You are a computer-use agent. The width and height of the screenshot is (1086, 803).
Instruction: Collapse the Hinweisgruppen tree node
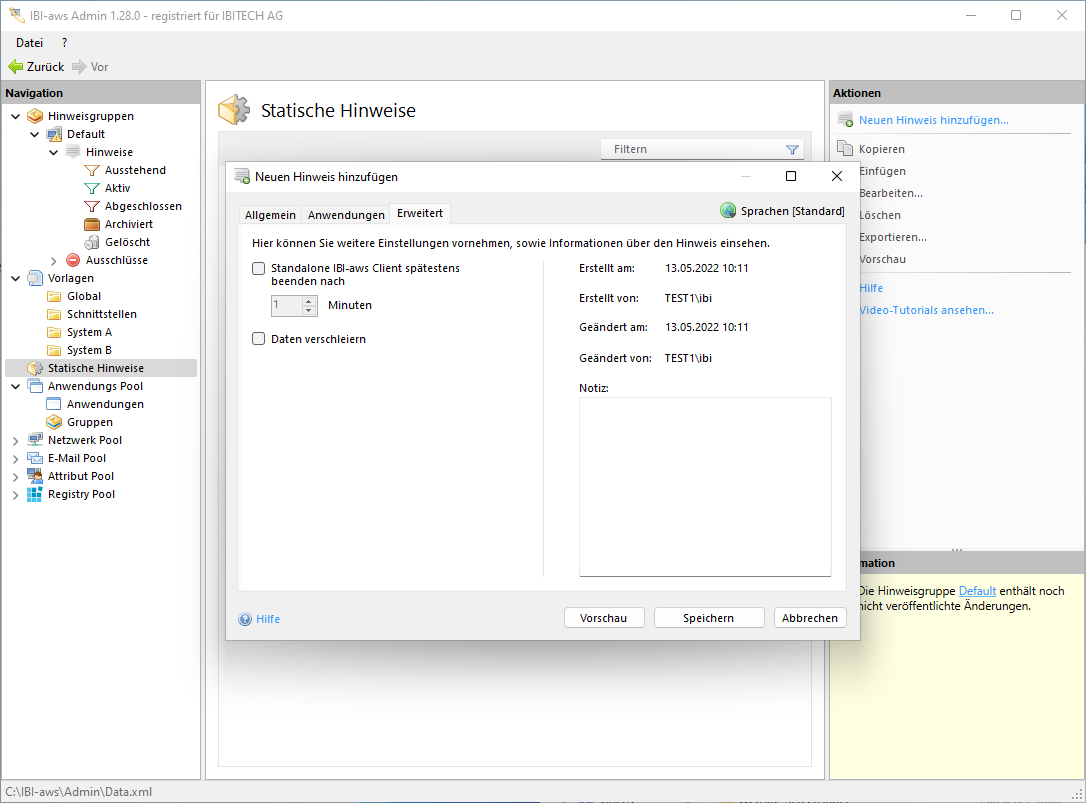tap(15, 116)
